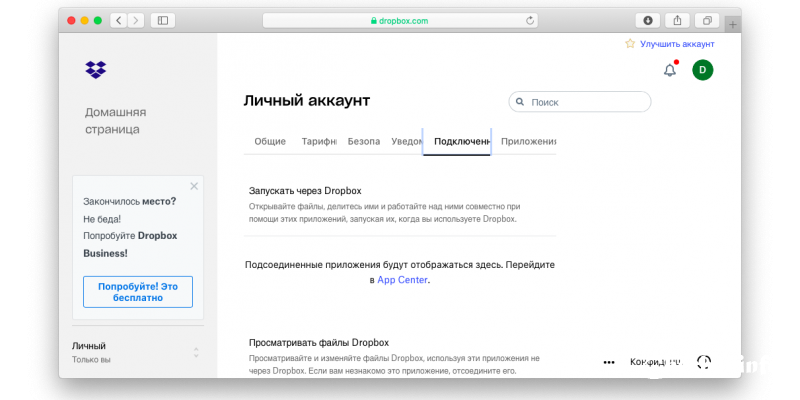
Task: Click the magnifier icon in search field
Action: click(520, 102)
